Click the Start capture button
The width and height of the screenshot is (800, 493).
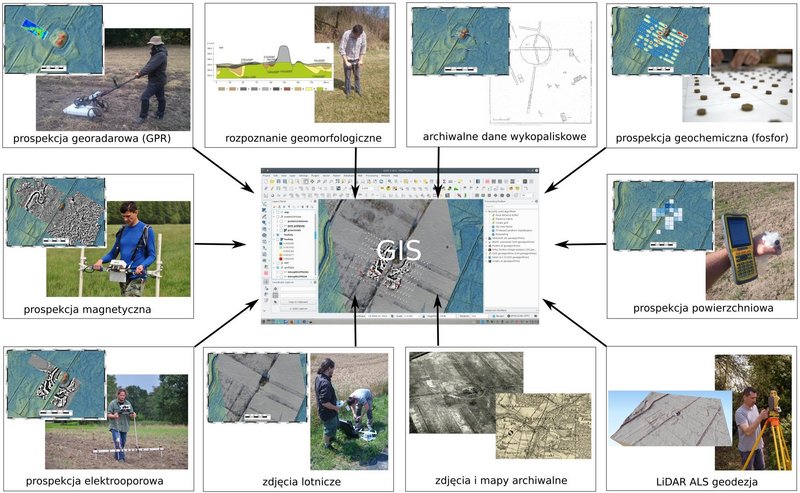pos(298,309)
